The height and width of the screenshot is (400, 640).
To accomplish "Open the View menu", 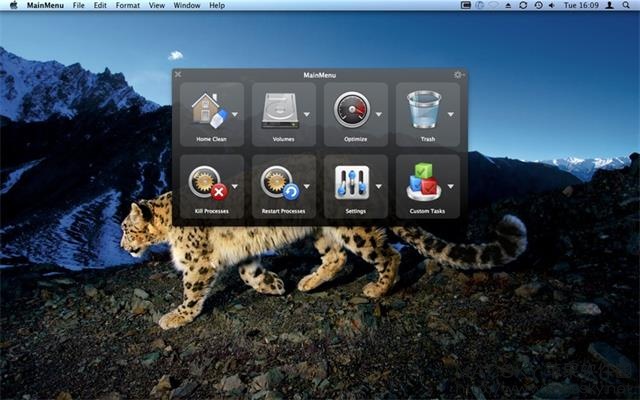I will coord(157,5).
